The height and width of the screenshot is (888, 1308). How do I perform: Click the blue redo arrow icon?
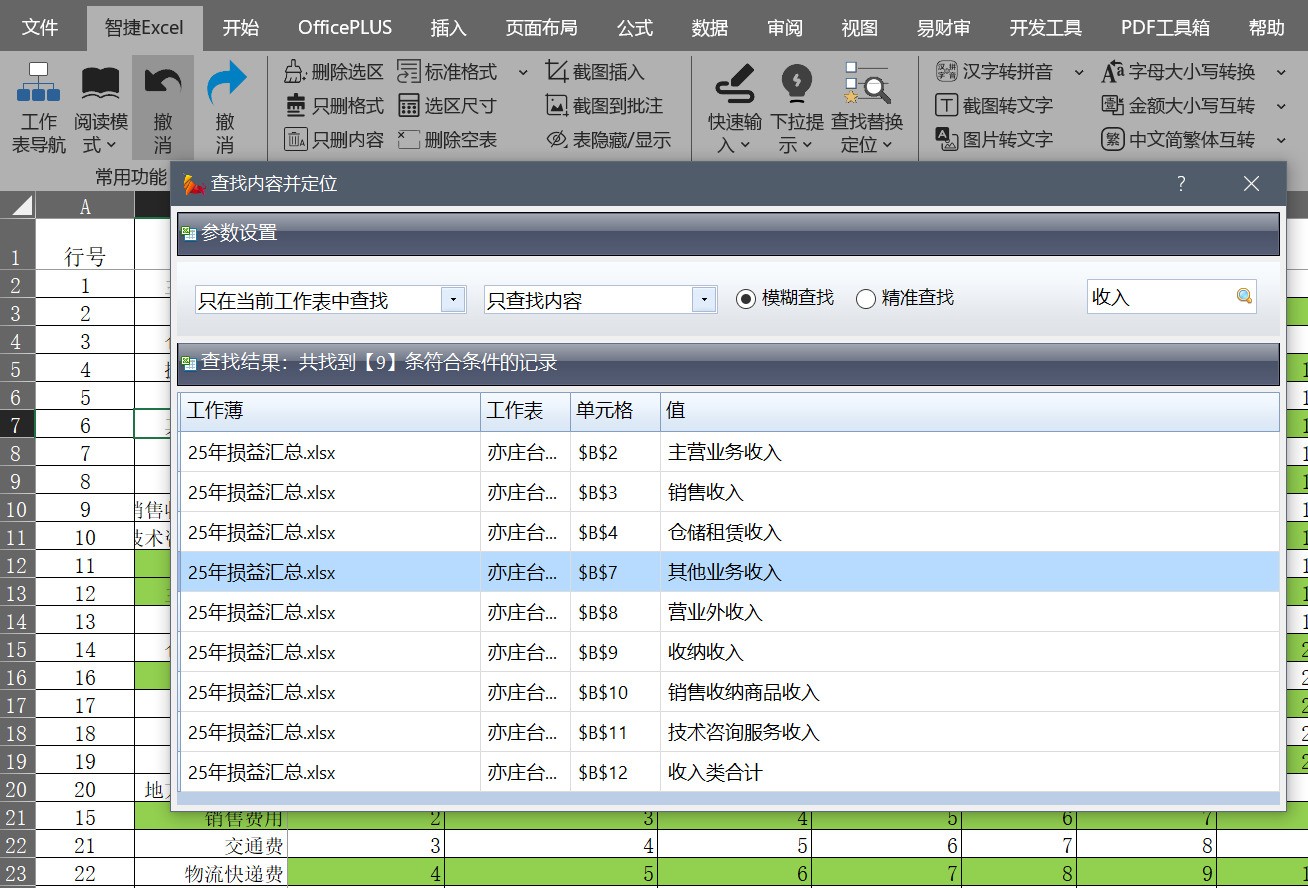[225, 84]
